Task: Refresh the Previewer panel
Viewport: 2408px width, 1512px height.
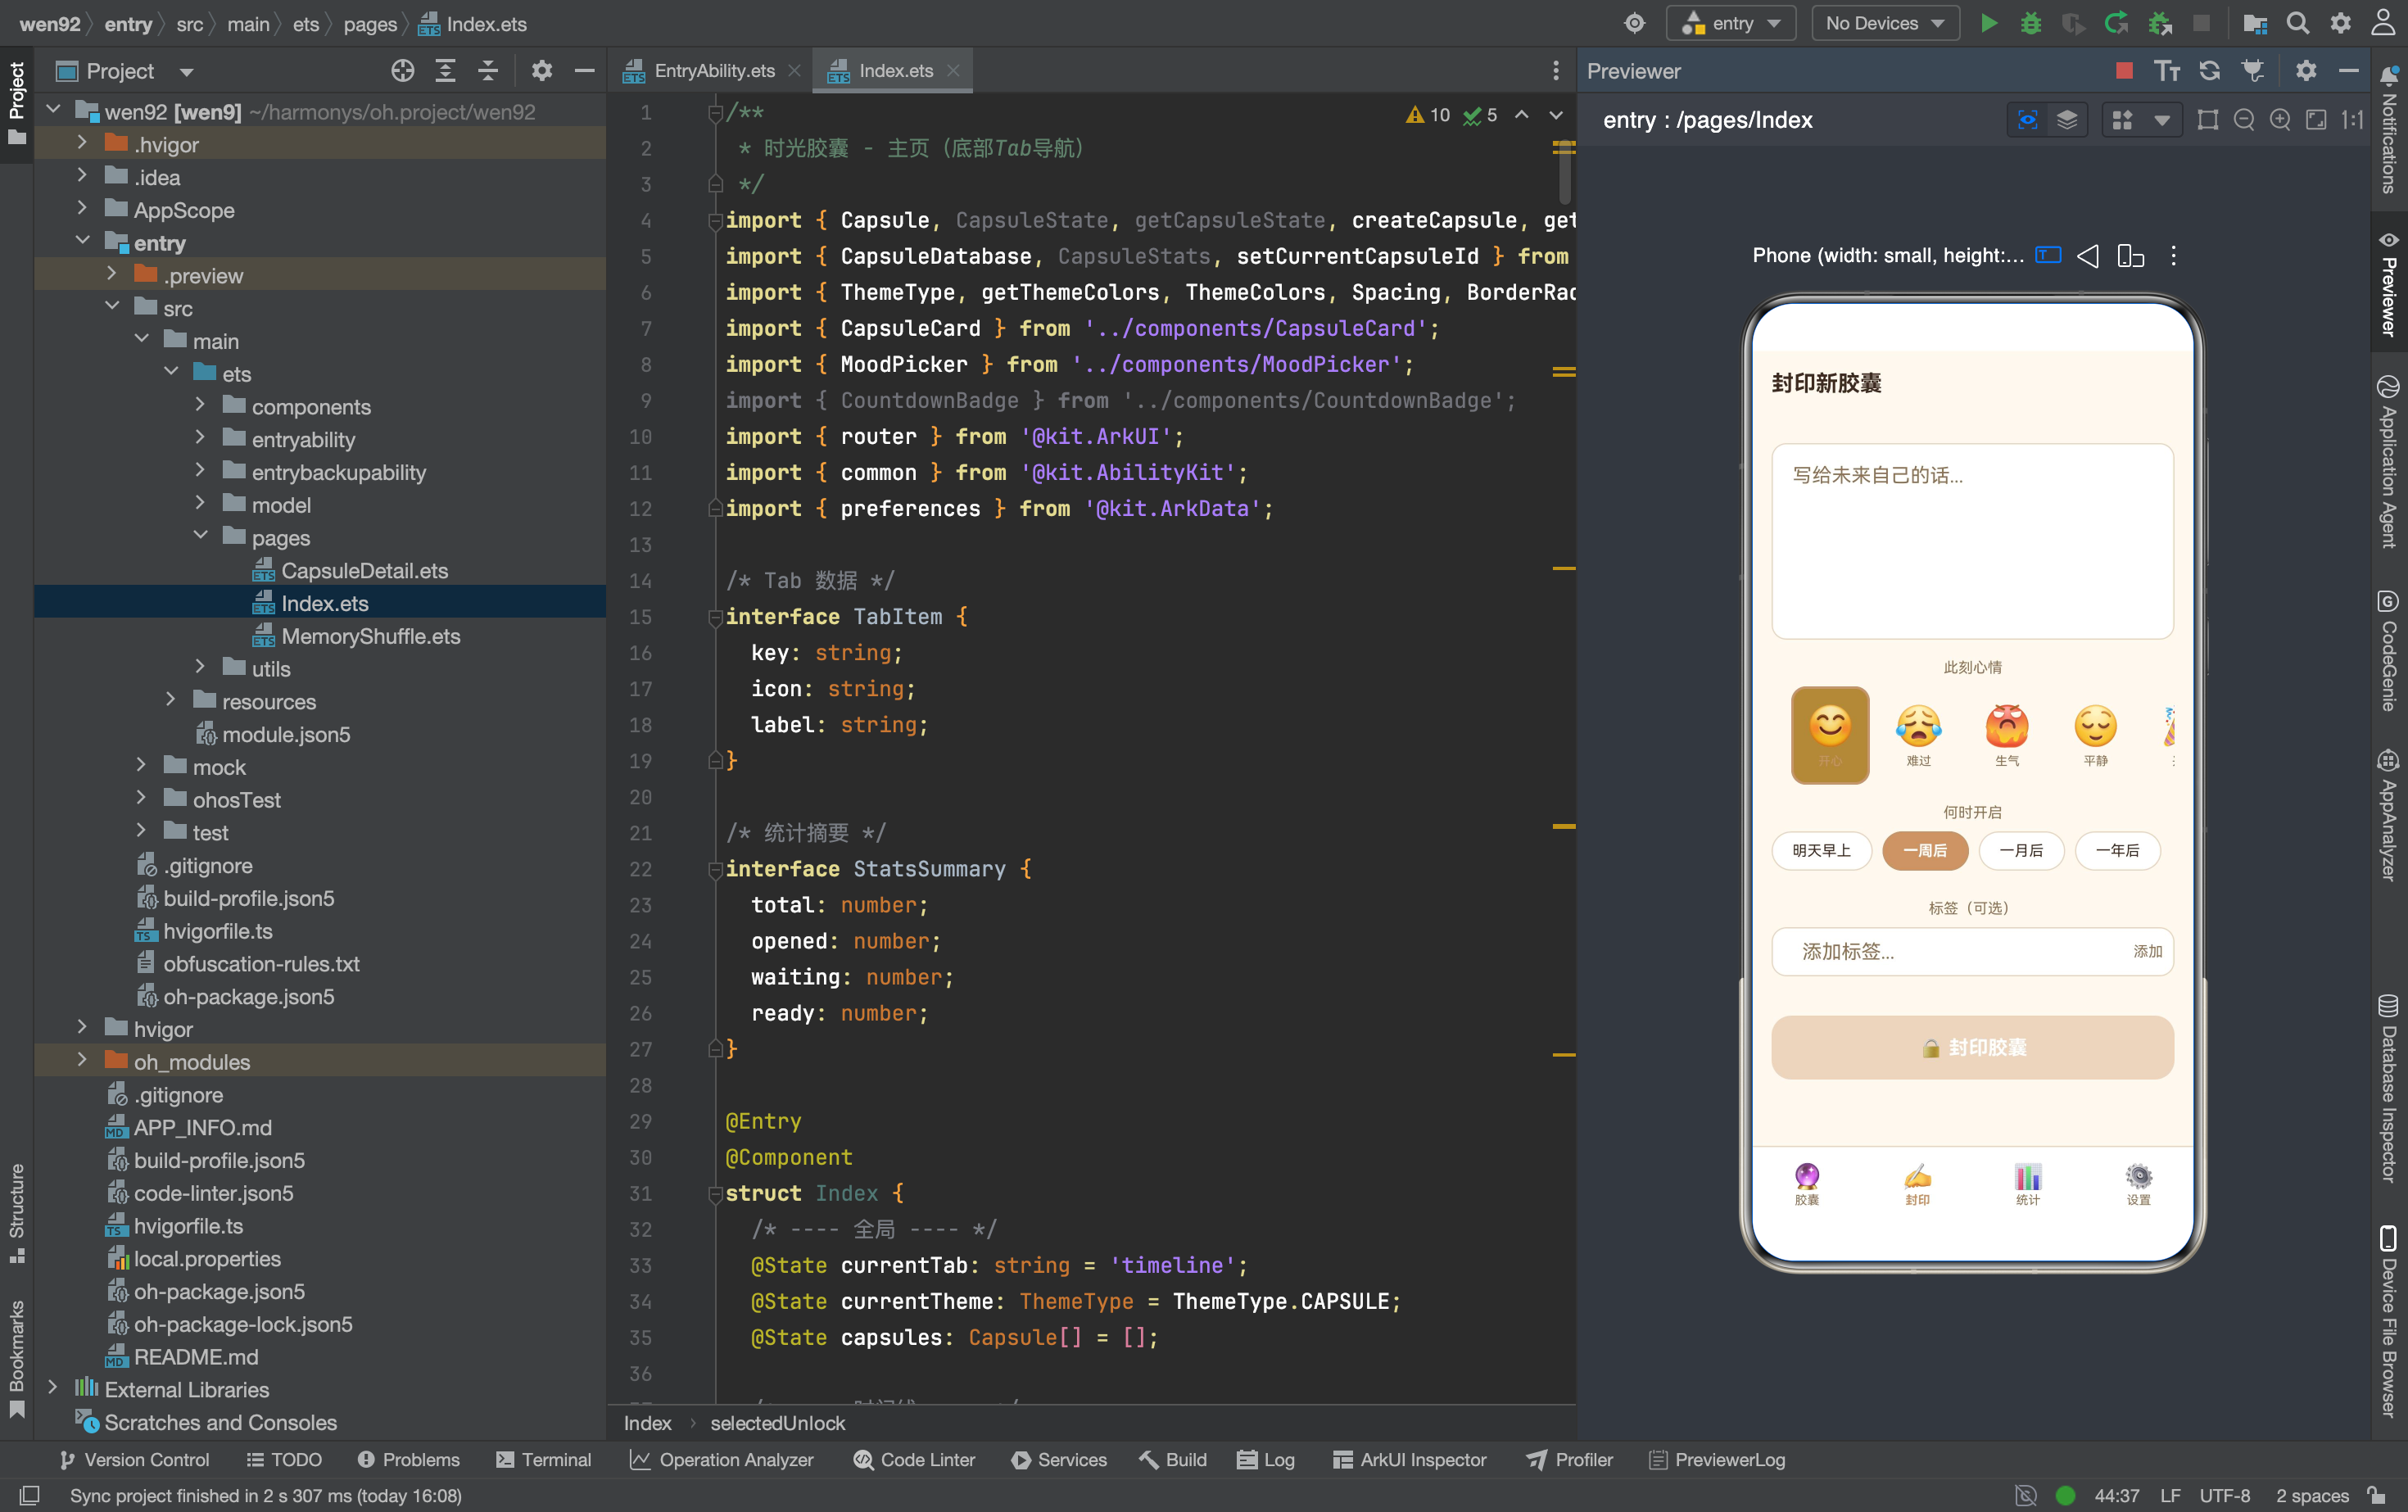Action: [2209, 71]
